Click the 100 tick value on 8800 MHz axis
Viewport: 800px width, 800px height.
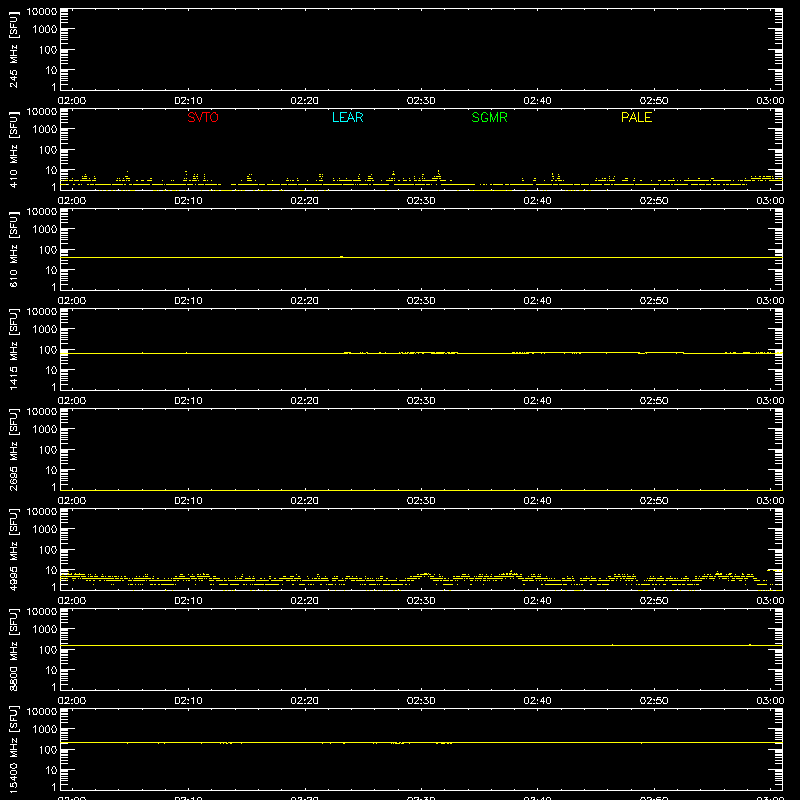click(48, 650)
